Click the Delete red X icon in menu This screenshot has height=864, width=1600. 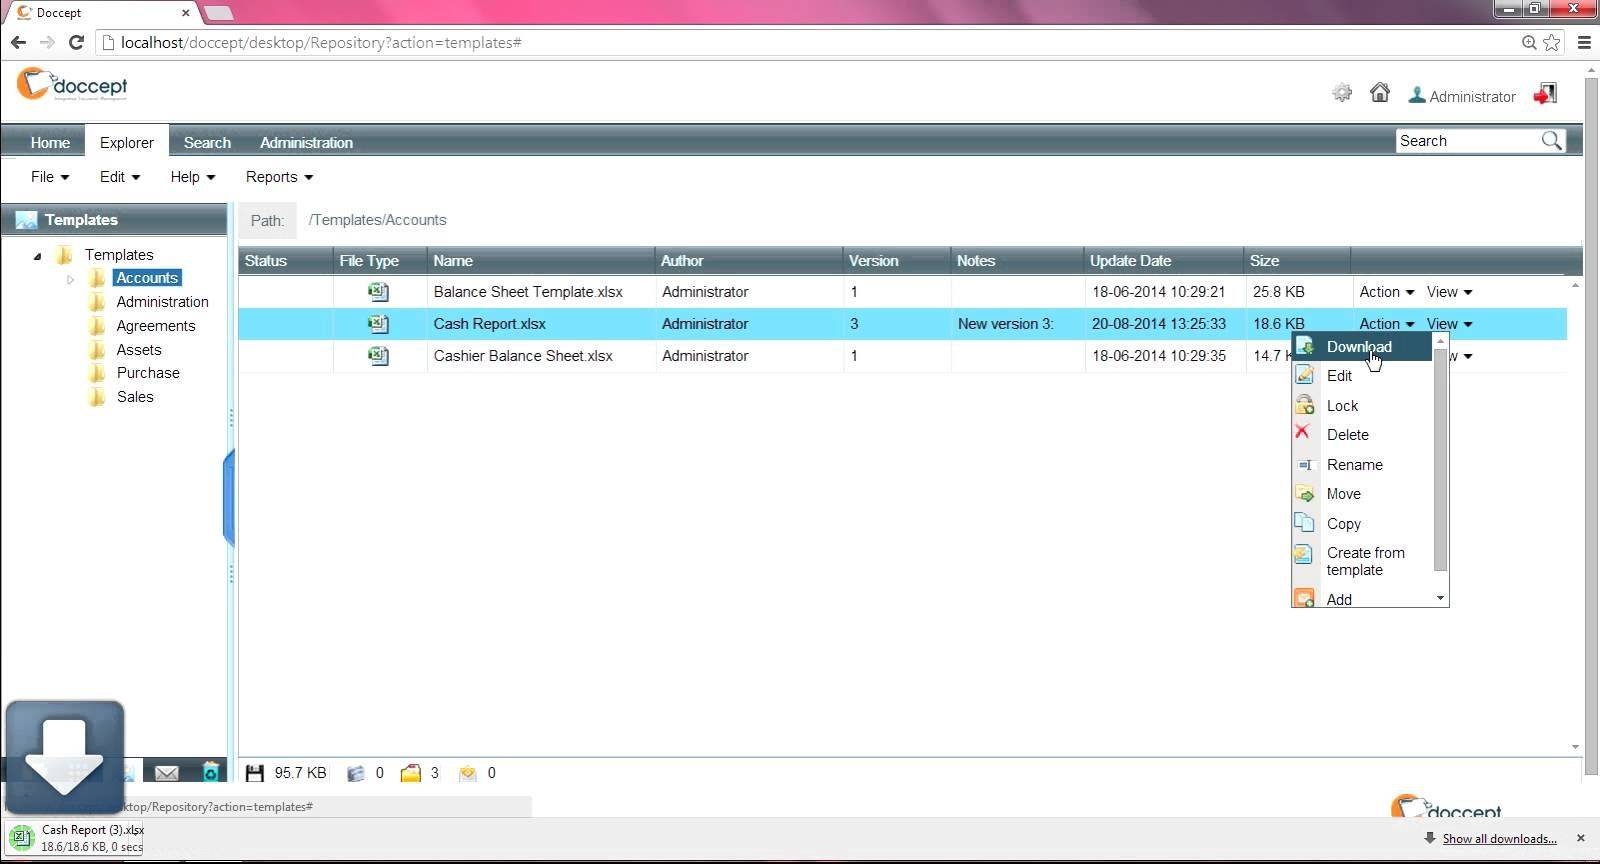1303,433
